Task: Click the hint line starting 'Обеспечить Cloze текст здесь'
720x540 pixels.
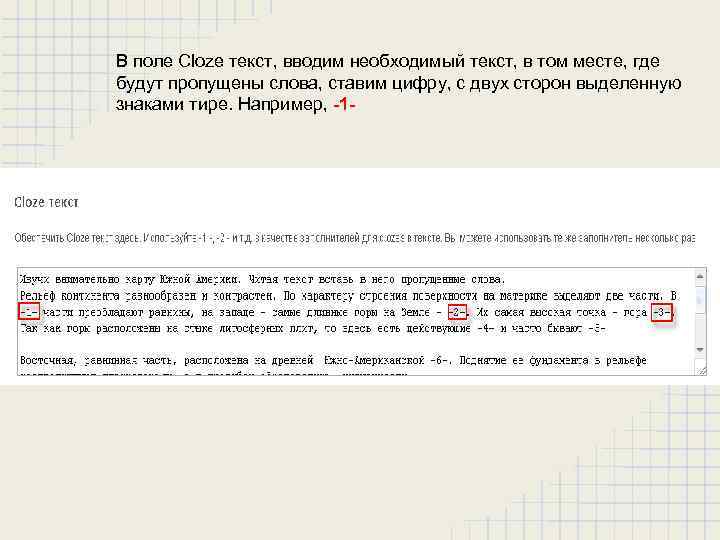Action: pos(354,238)
